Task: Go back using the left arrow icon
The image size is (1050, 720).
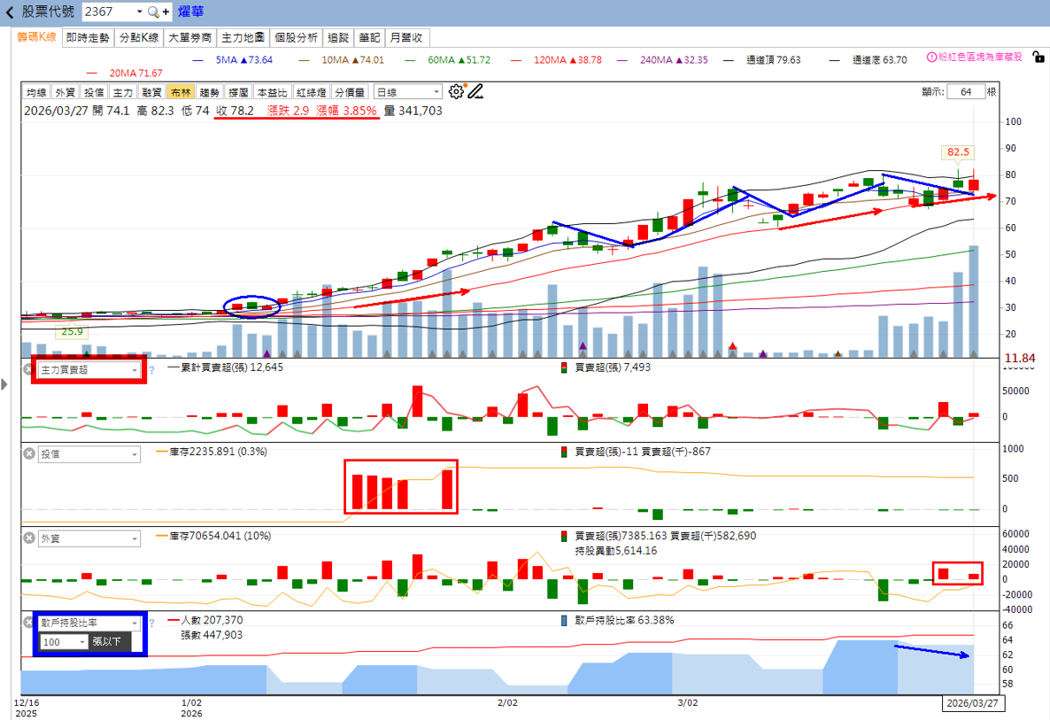Action: [9, 12]
